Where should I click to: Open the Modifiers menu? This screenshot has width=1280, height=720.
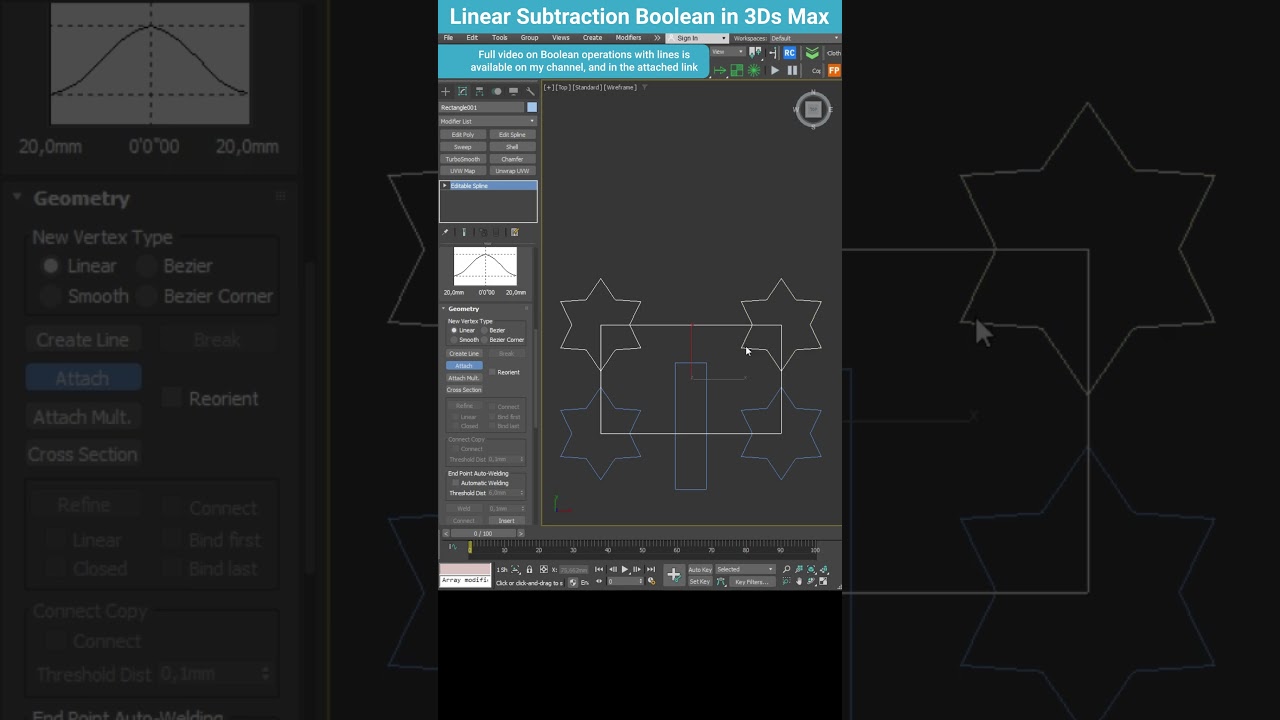click(628, 38)
